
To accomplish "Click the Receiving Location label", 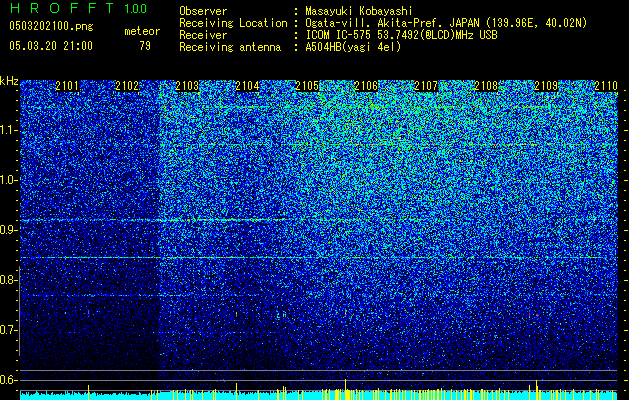I will point(233,23).
